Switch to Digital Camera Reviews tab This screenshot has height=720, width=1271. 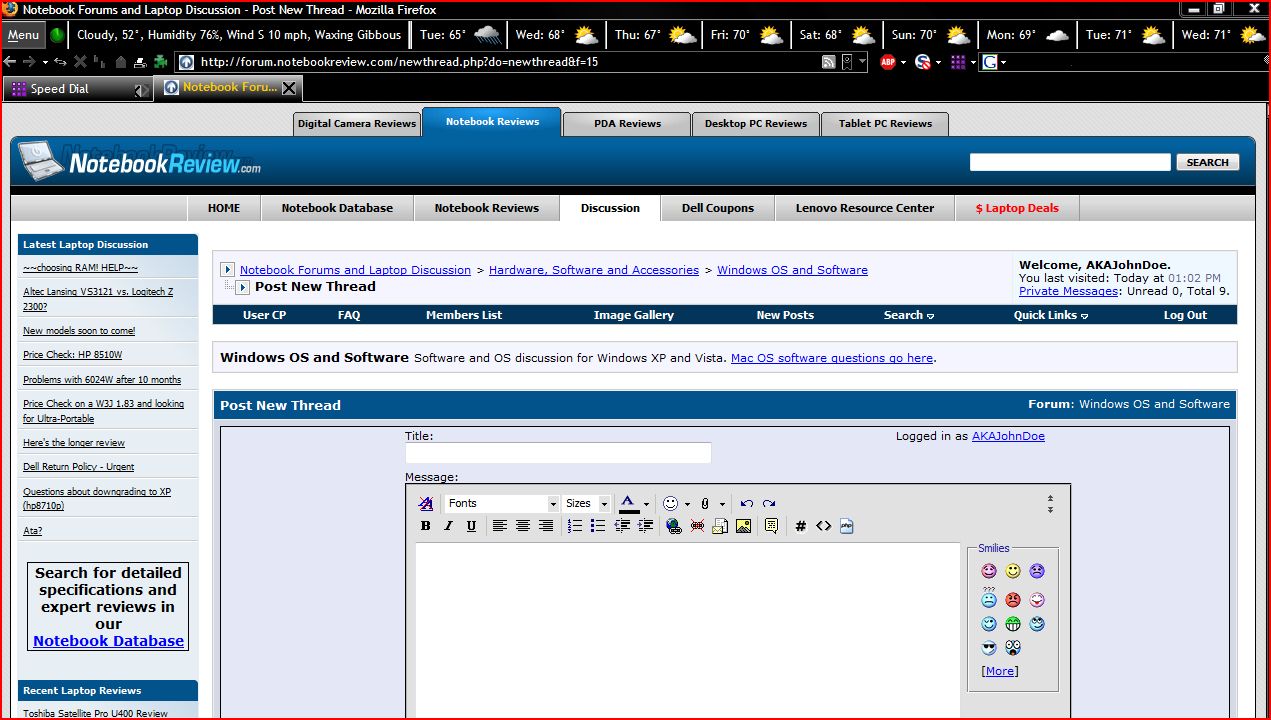point(356,124)
